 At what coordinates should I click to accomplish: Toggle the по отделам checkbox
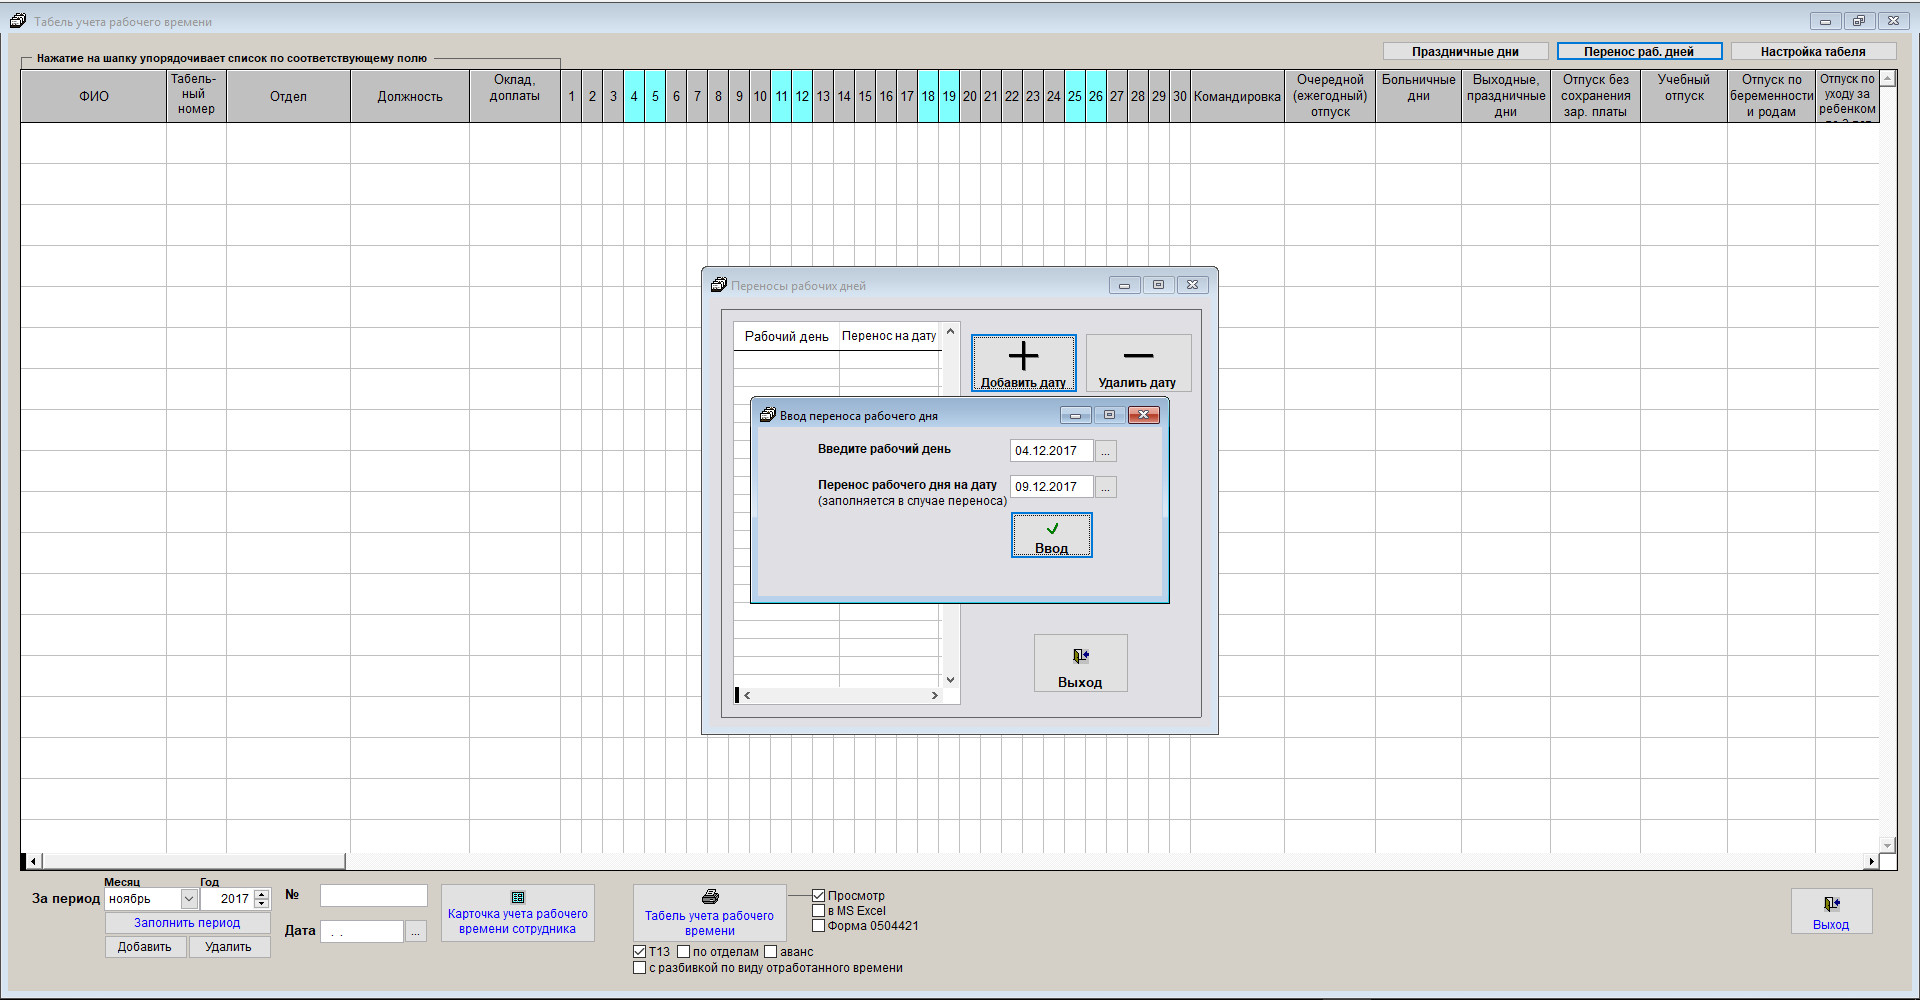pos(684,952)
